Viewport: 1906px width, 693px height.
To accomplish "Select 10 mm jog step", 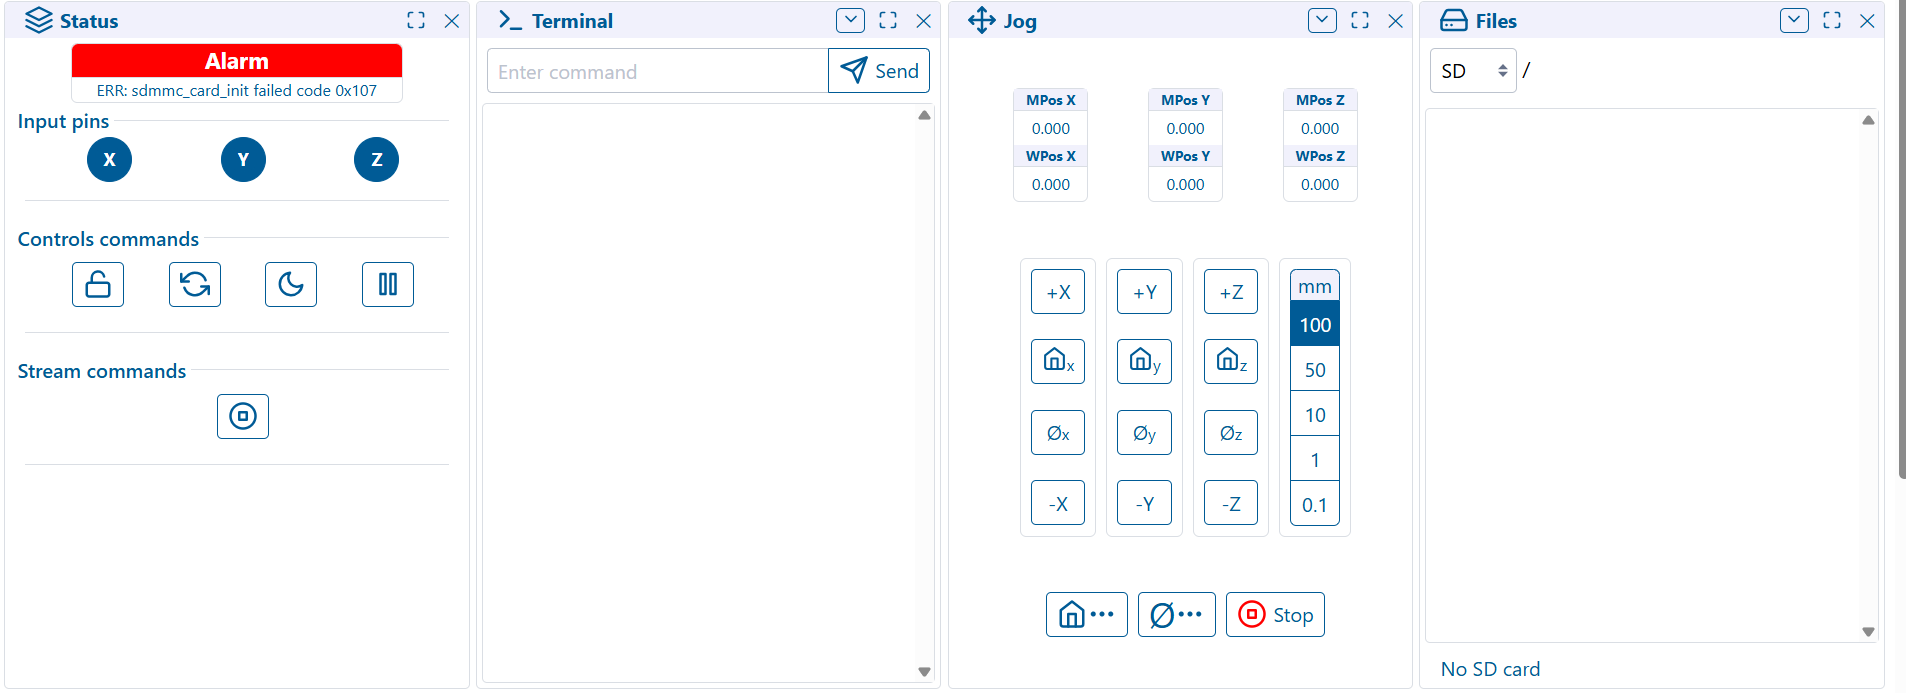I will point(1315,415).
